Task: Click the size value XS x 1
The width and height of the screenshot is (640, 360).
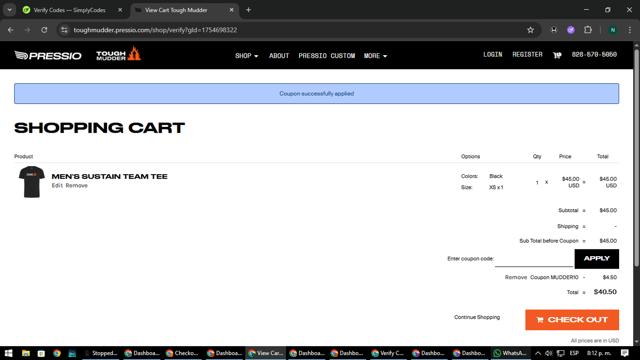Action: 496,187
